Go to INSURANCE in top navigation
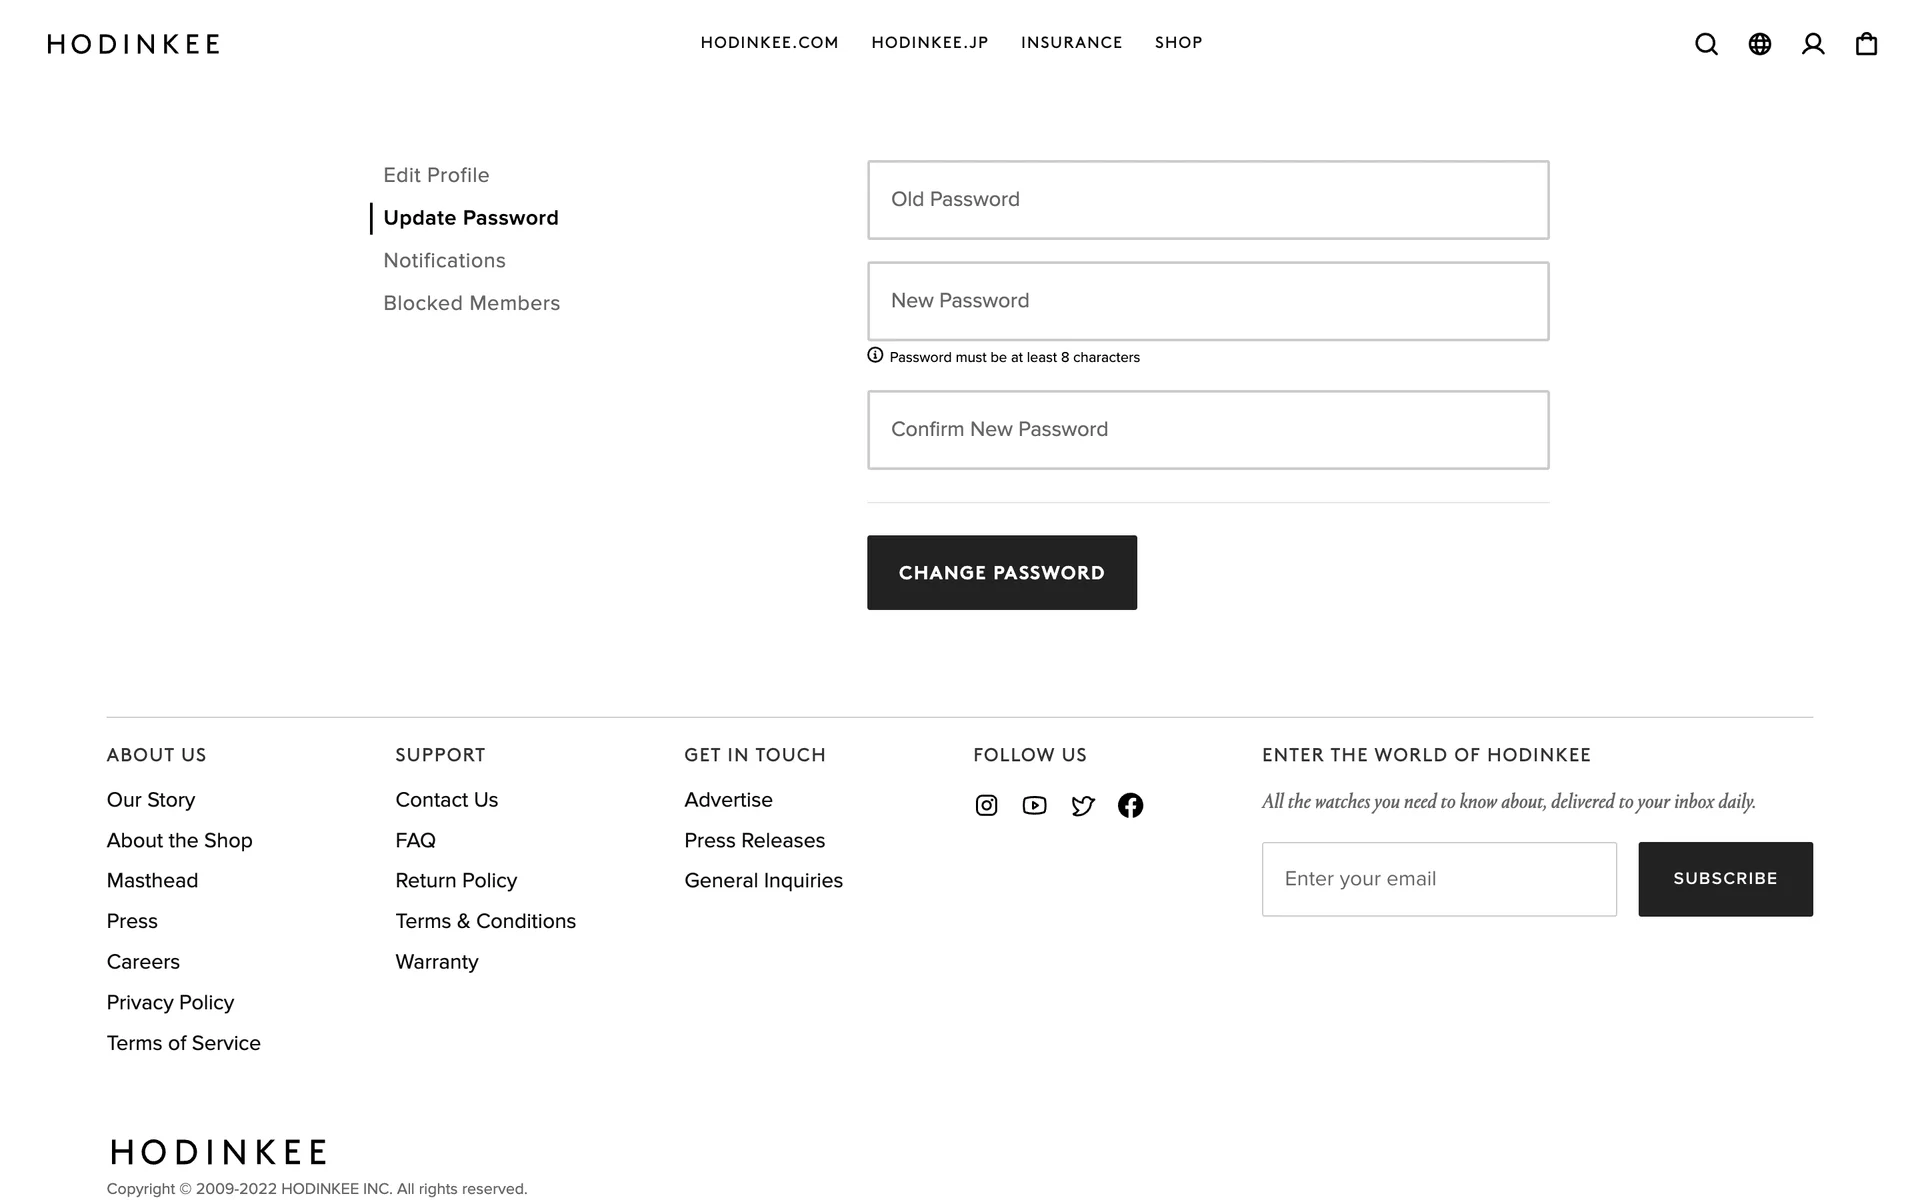Viewport: 1920px width, 1200px height. coord(1071,43)
